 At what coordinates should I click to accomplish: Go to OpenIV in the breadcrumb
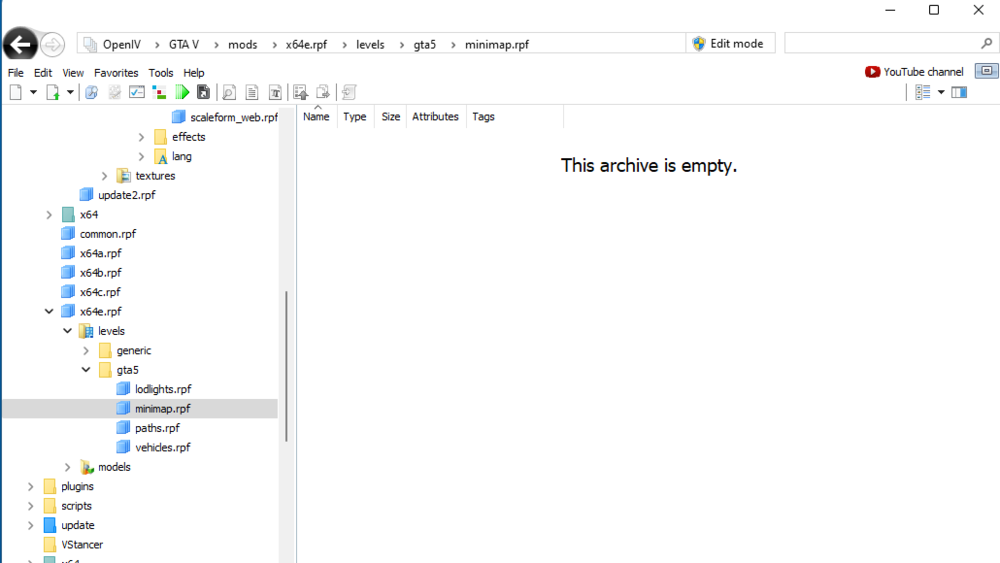point(122,45)
